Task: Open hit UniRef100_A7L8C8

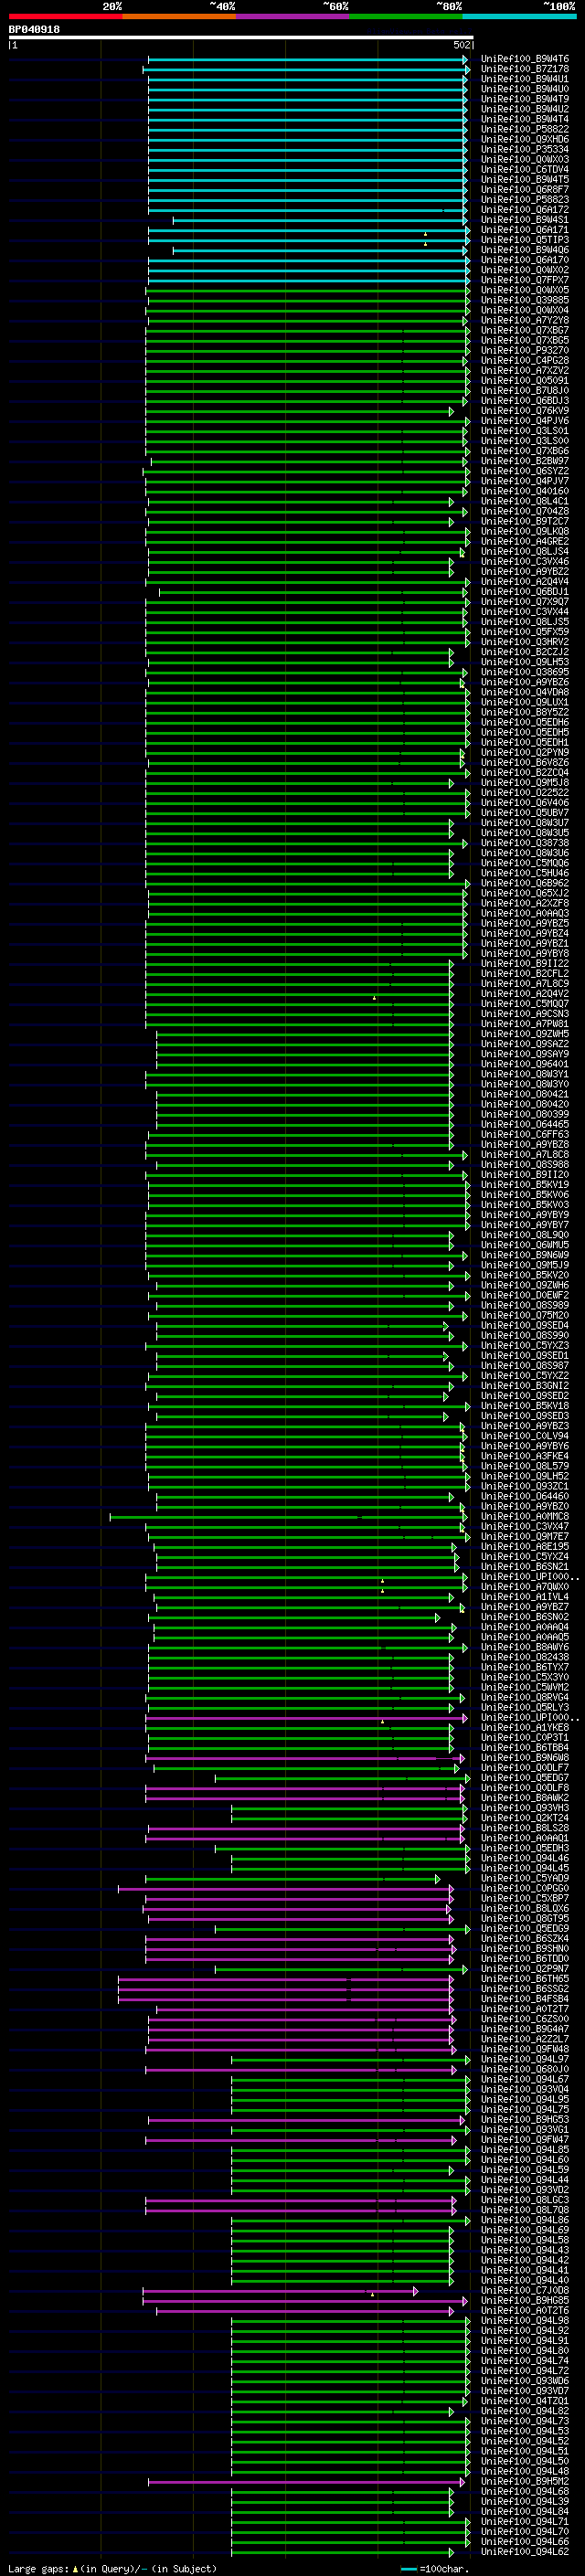Action: (x=524, y=1154)
